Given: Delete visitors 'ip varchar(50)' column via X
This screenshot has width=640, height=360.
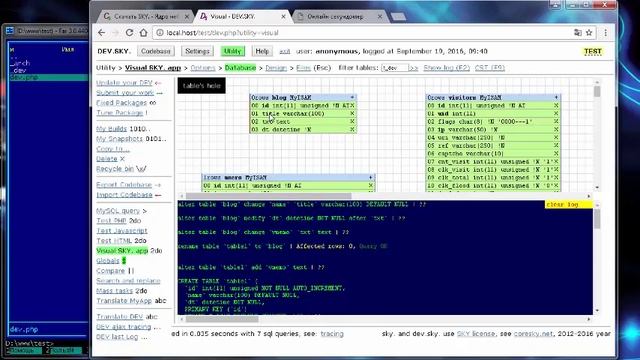Looking at the screenshot, I should click(x=556, y=129).
